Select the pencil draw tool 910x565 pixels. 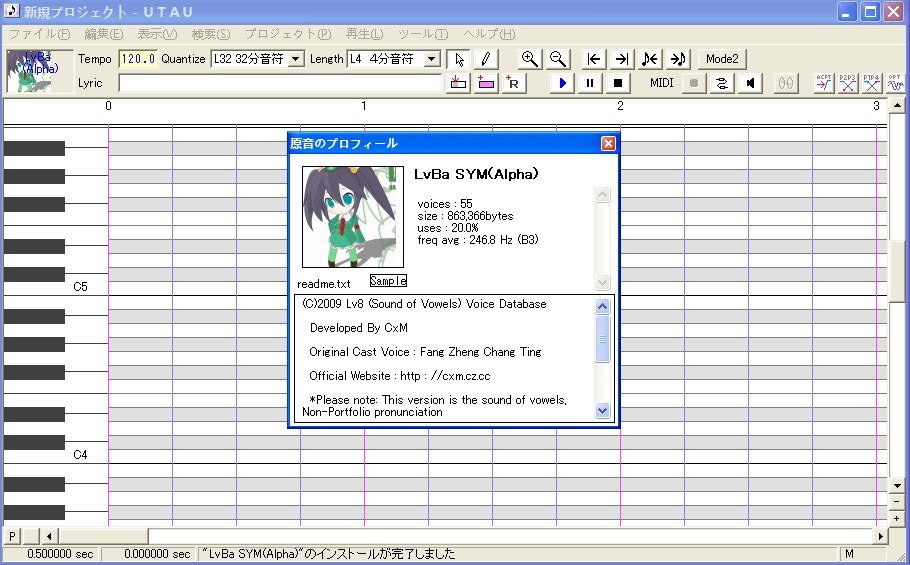485,59
